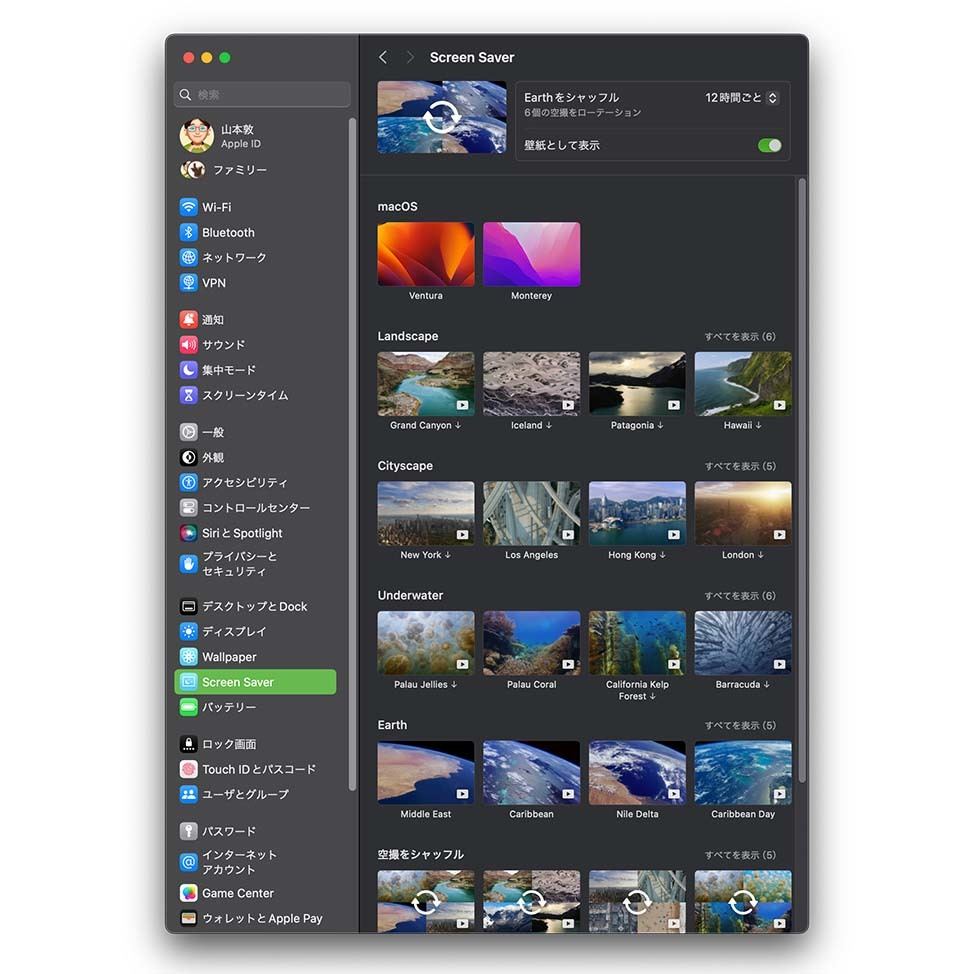Click the Bluetooth icon in sidebar
This screenshot has height=974, width=974.
pos(188,232)
